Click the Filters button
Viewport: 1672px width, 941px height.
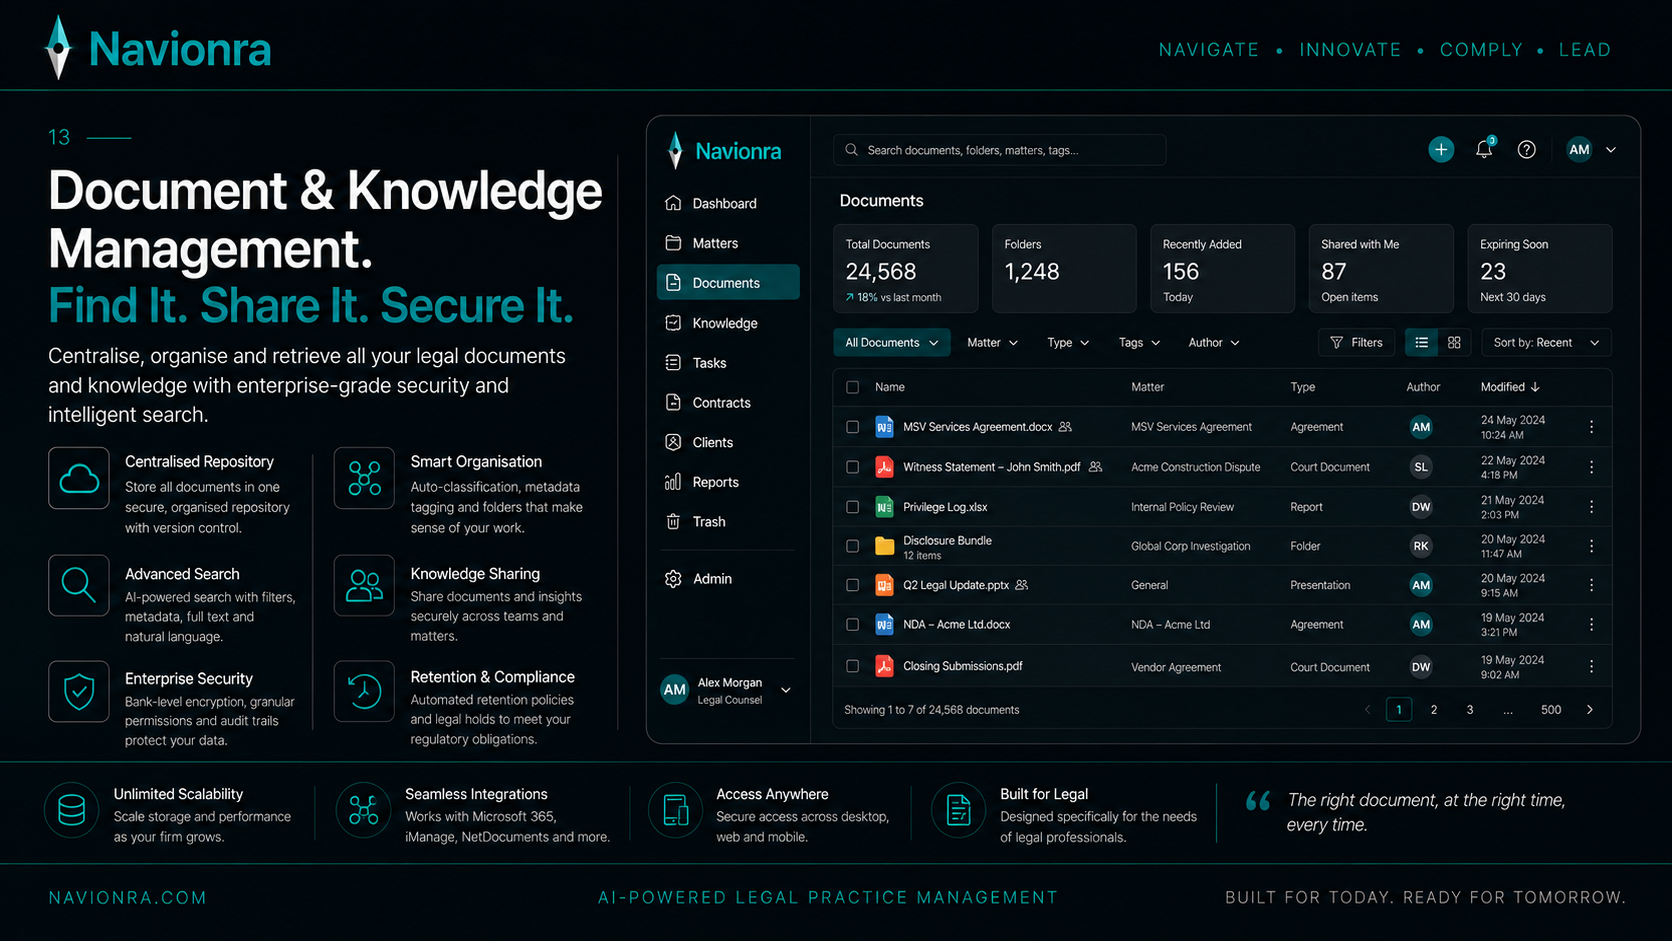click(1356, 342)
